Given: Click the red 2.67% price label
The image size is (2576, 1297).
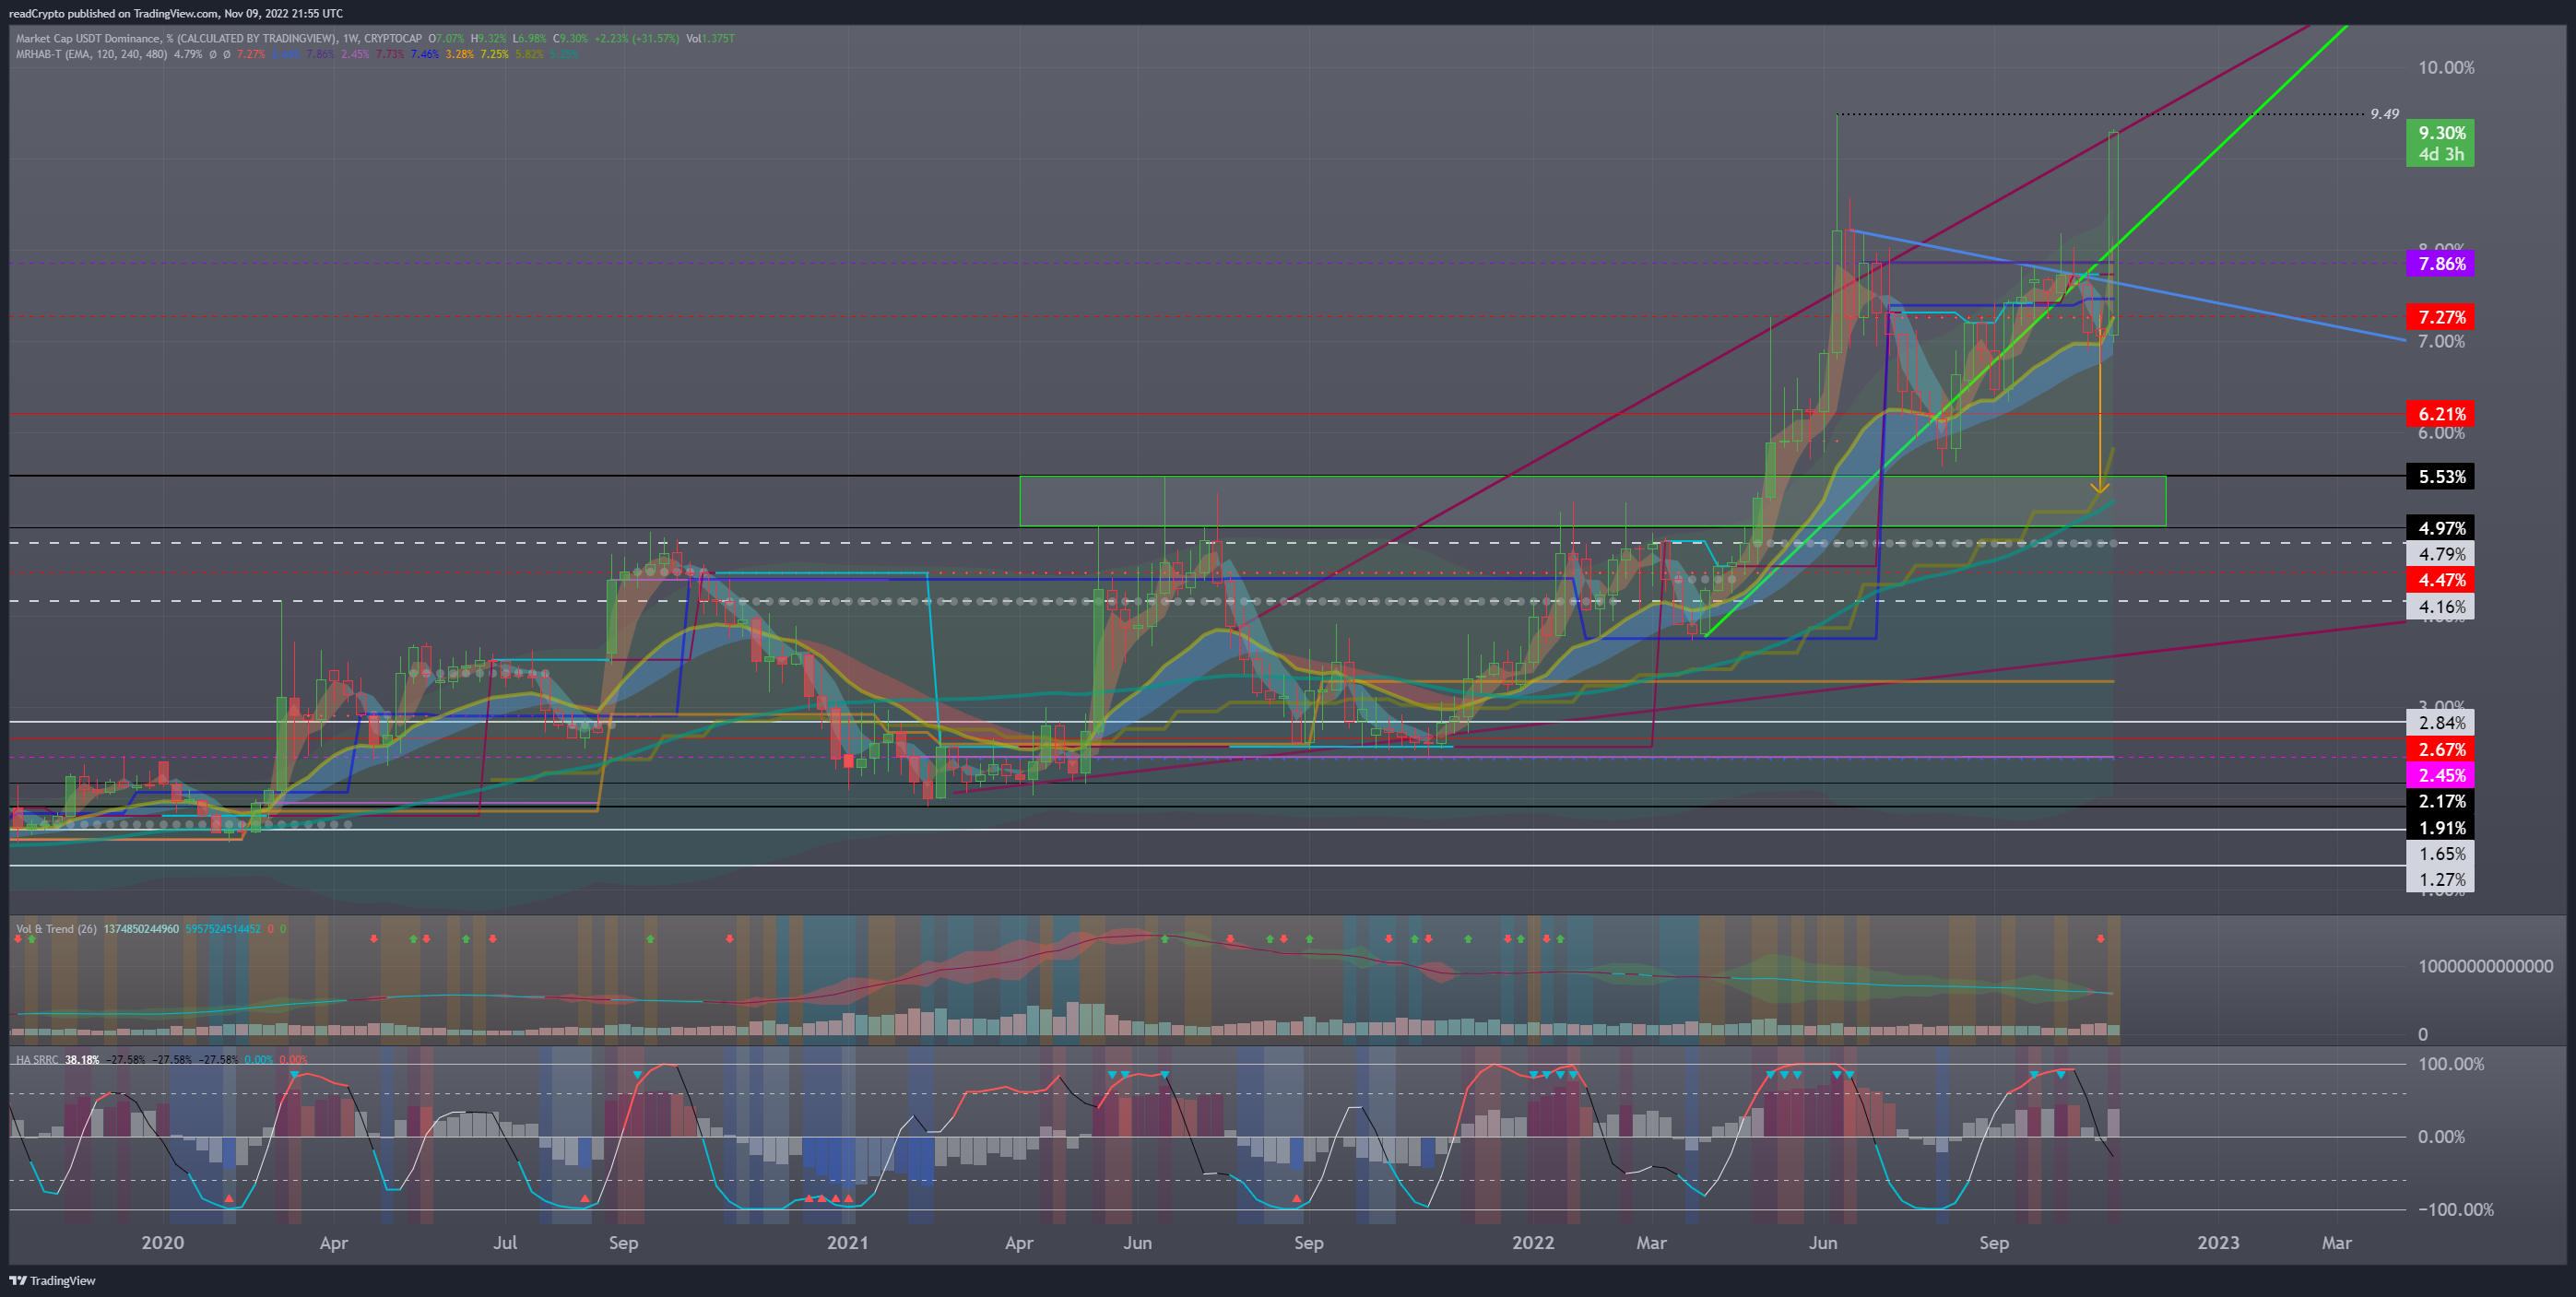Looking at the screenshot, I should (x=2441, y=749).
